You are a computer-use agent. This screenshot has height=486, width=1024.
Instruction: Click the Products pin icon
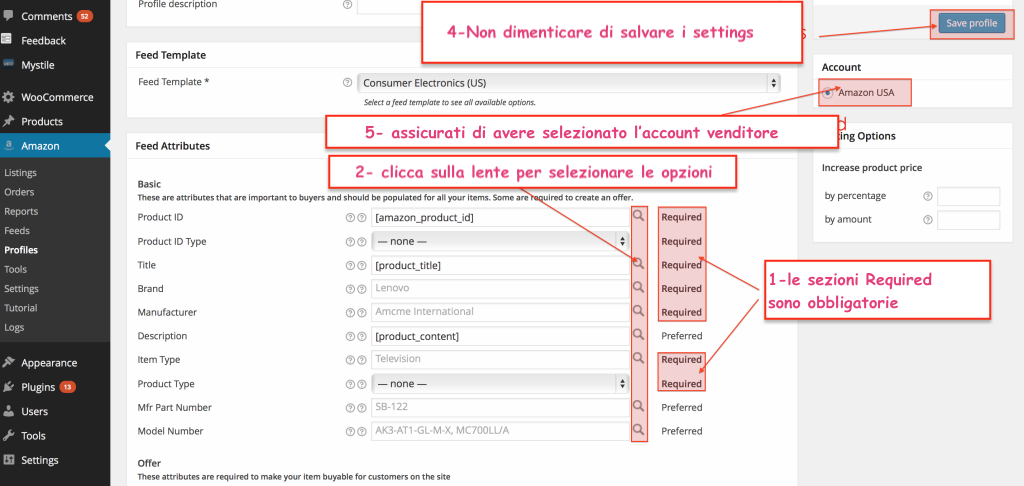[x=8, y=122]
